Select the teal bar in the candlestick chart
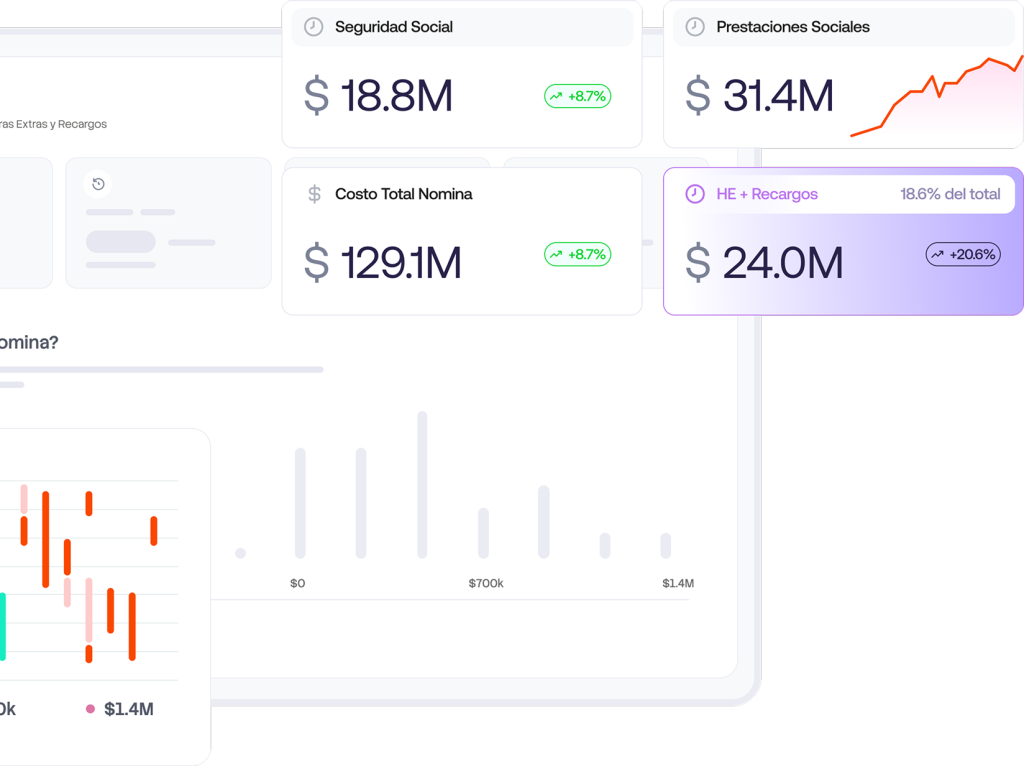 [2, 626]
